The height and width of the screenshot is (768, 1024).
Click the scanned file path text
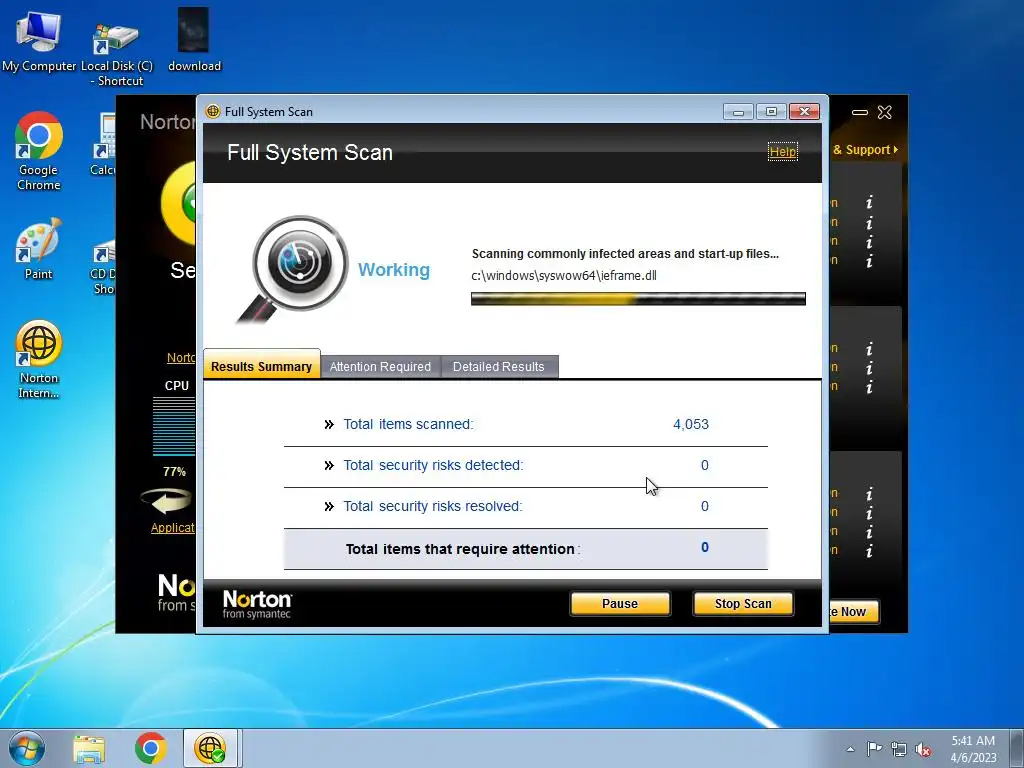tap(564, 276)
